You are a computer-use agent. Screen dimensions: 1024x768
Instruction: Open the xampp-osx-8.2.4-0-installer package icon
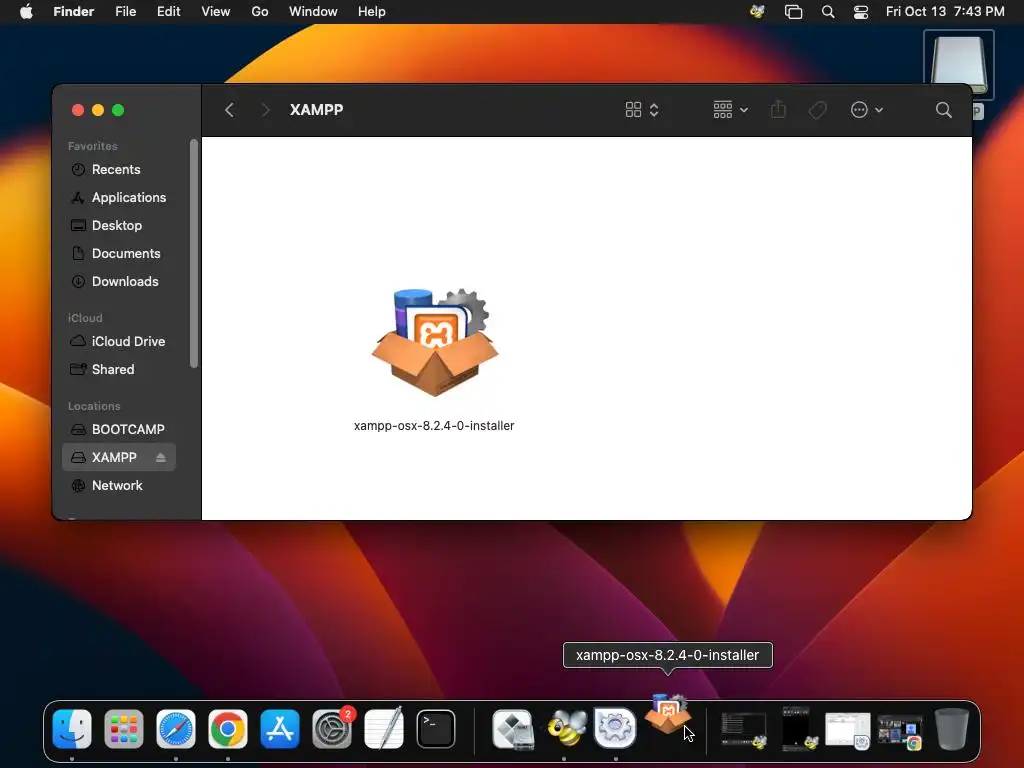pyautogui.click(x=435, y=342)
